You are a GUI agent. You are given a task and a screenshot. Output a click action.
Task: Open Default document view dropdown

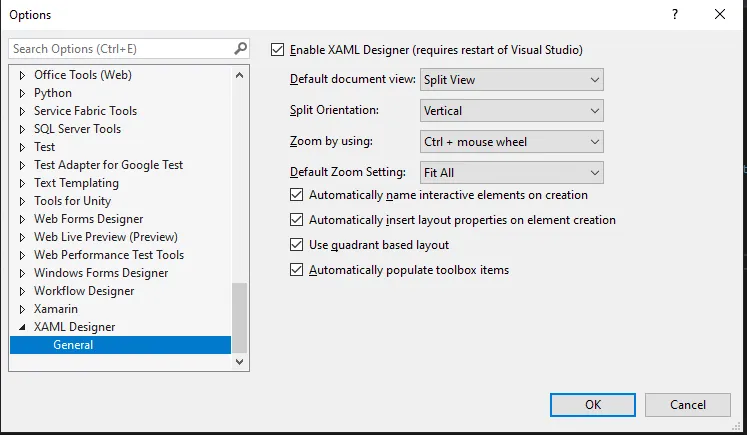(511, 80)
